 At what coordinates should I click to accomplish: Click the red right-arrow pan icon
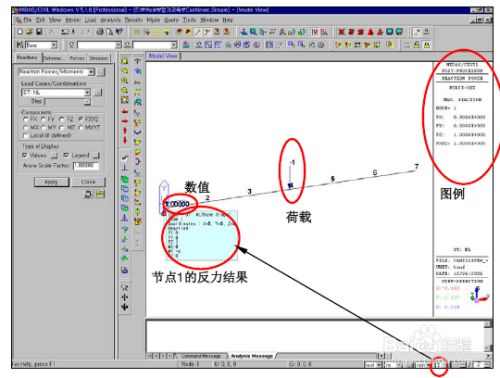125,121
